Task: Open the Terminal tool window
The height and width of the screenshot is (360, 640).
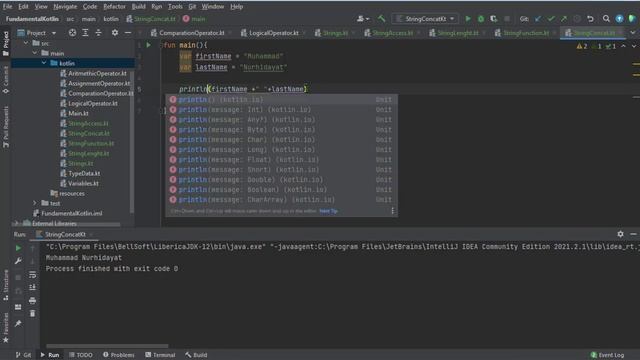Action: tap(160, 355)
